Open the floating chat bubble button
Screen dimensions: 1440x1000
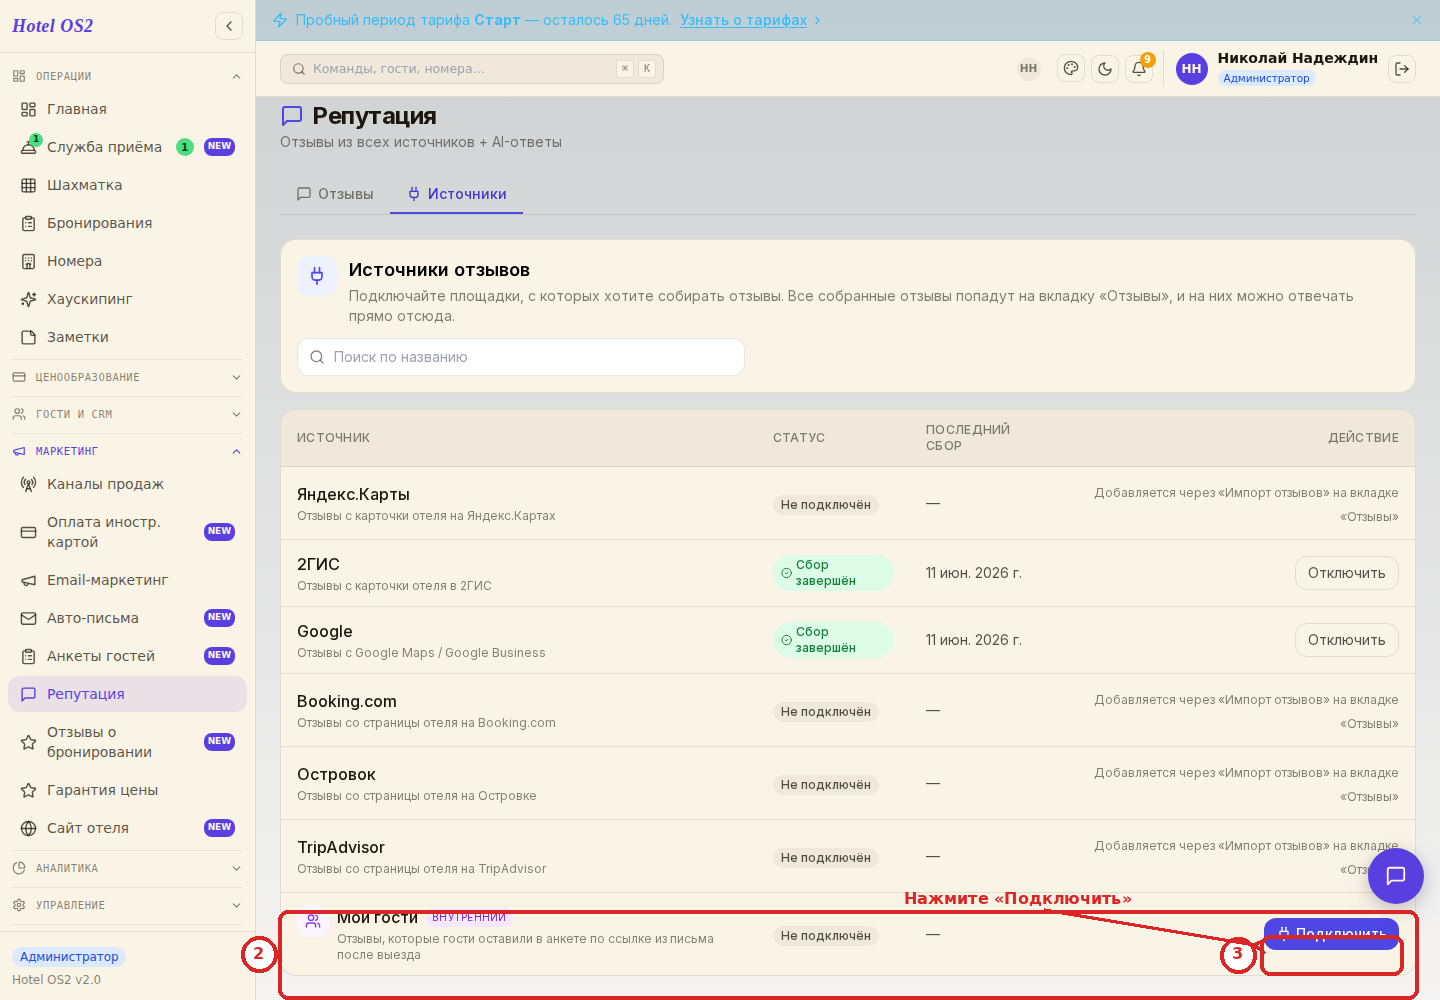pos(1396,876)
